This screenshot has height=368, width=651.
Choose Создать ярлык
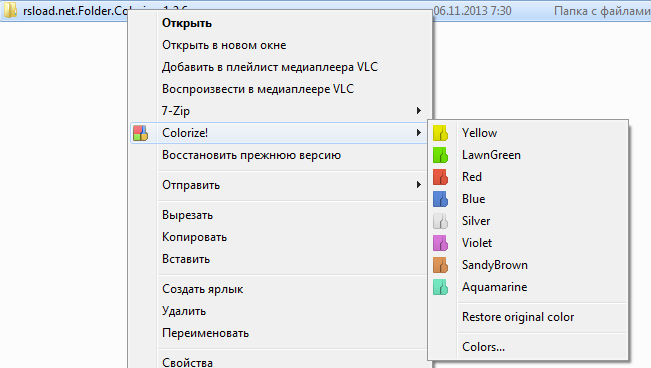[x=203, y=289]
